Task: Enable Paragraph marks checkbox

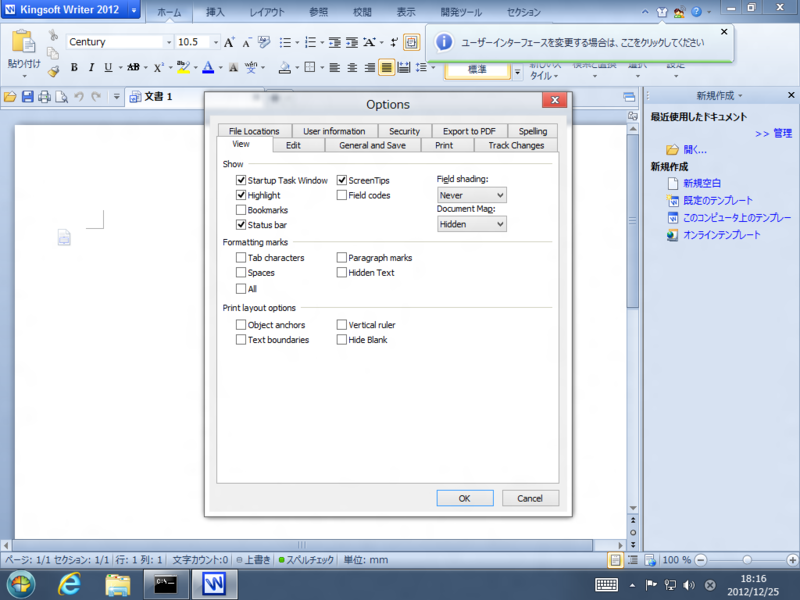Action: tap(342, 258)
